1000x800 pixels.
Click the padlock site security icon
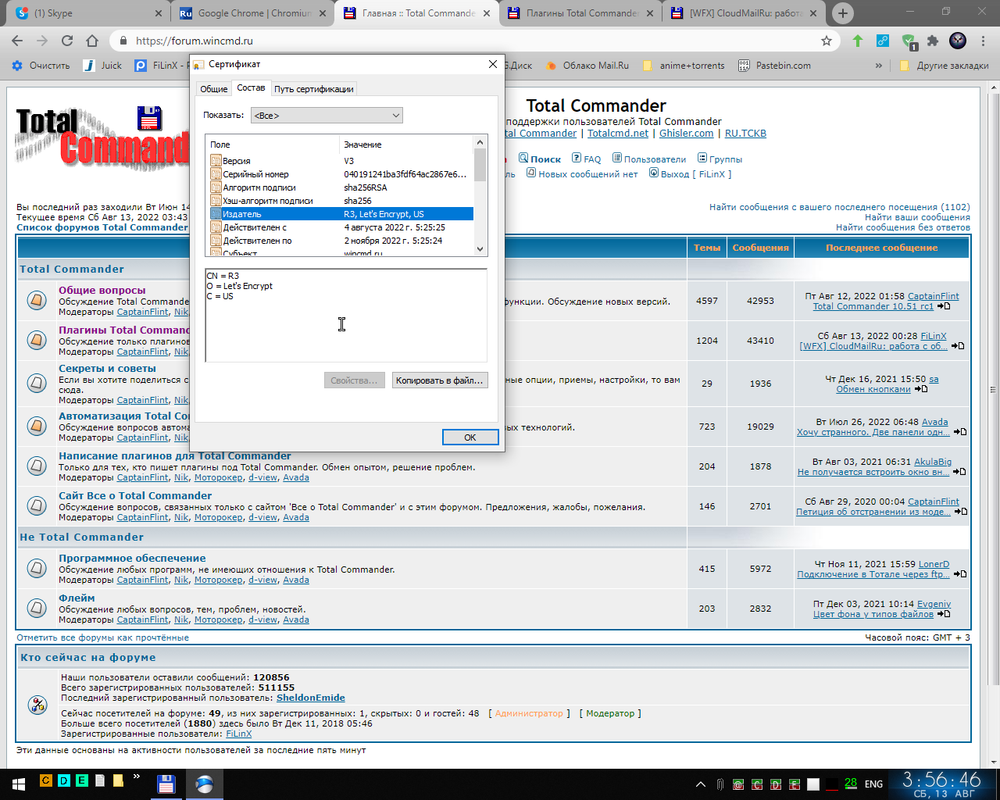pyautogui.click(x=122, y=41)
